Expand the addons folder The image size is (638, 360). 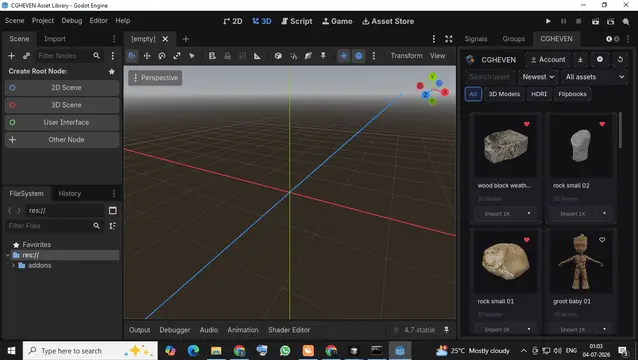tap(13, 266)
